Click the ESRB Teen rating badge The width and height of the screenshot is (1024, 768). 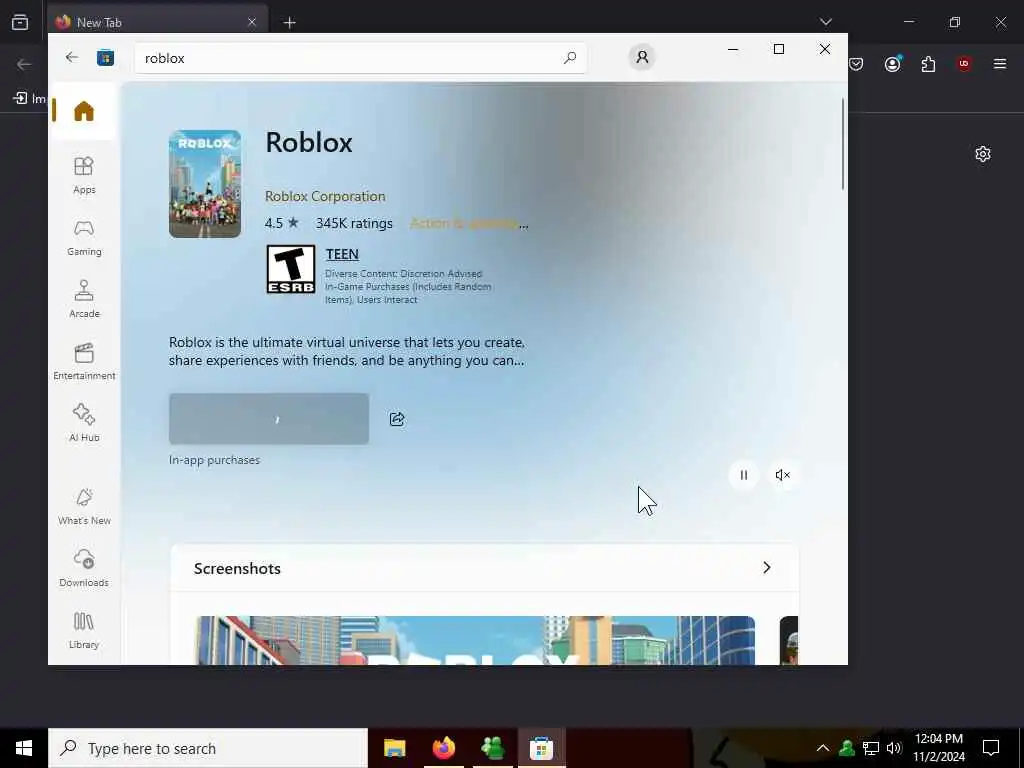tap(291, 270)
